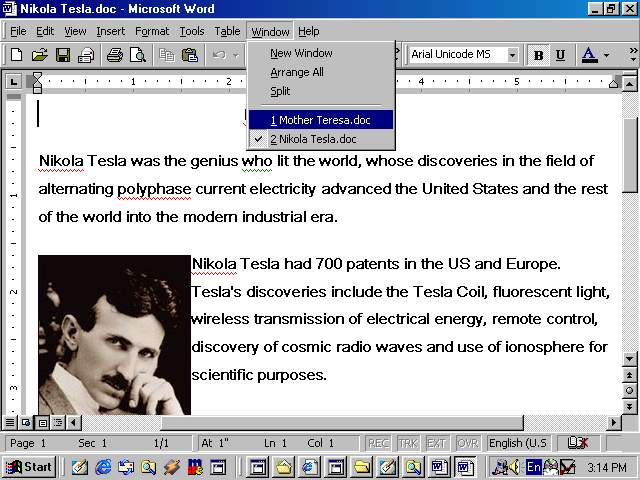Image resolution: width=640 pixels, height=480 pixels.
Task: Click the 3:14 PM clock
Action: pos(606,467)
